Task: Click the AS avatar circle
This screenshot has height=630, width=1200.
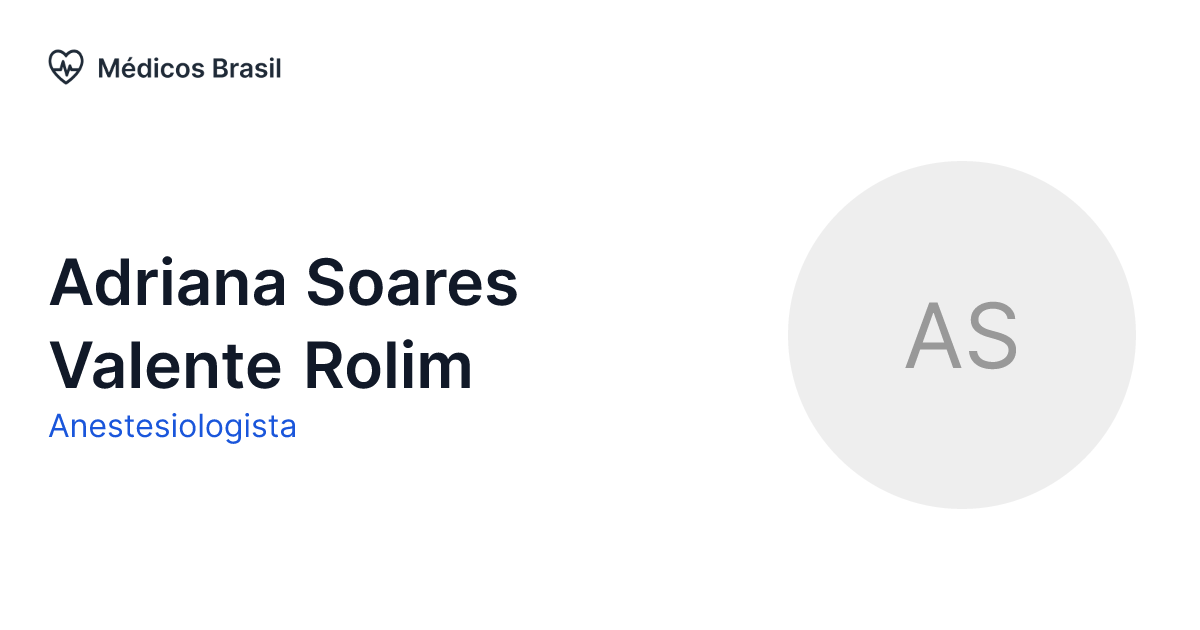Action: (x=962, y=335)
